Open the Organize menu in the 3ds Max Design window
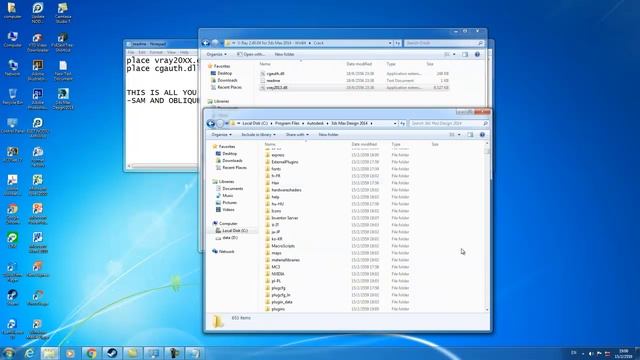 pos(221,135)
